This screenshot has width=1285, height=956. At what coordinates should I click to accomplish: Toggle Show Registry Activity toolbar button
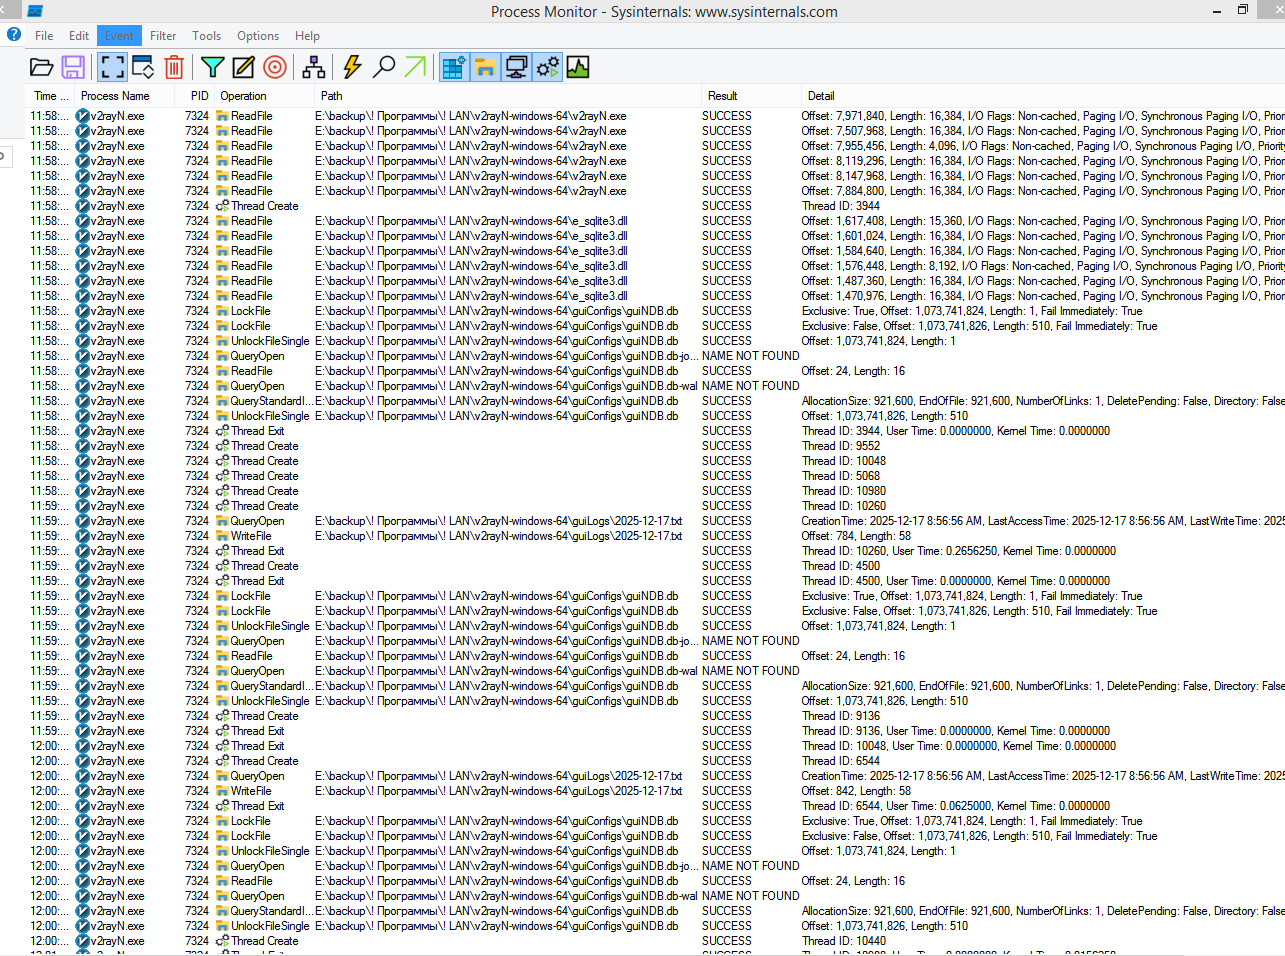click(x=454, y=67)
